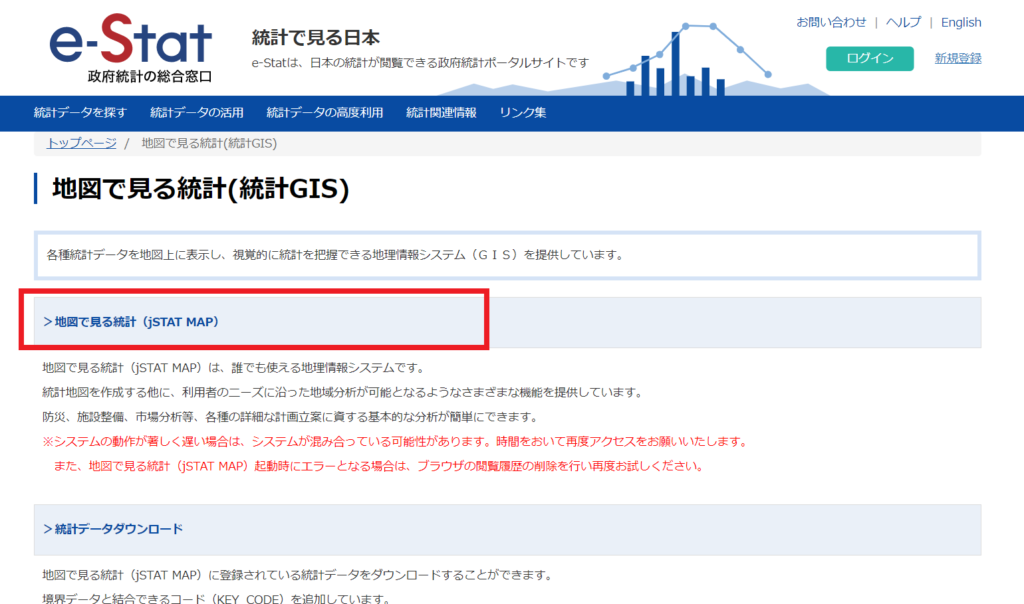Click the line ending 統計データをダウンロードすることができます
The image size is (1024, 604).
299,575
